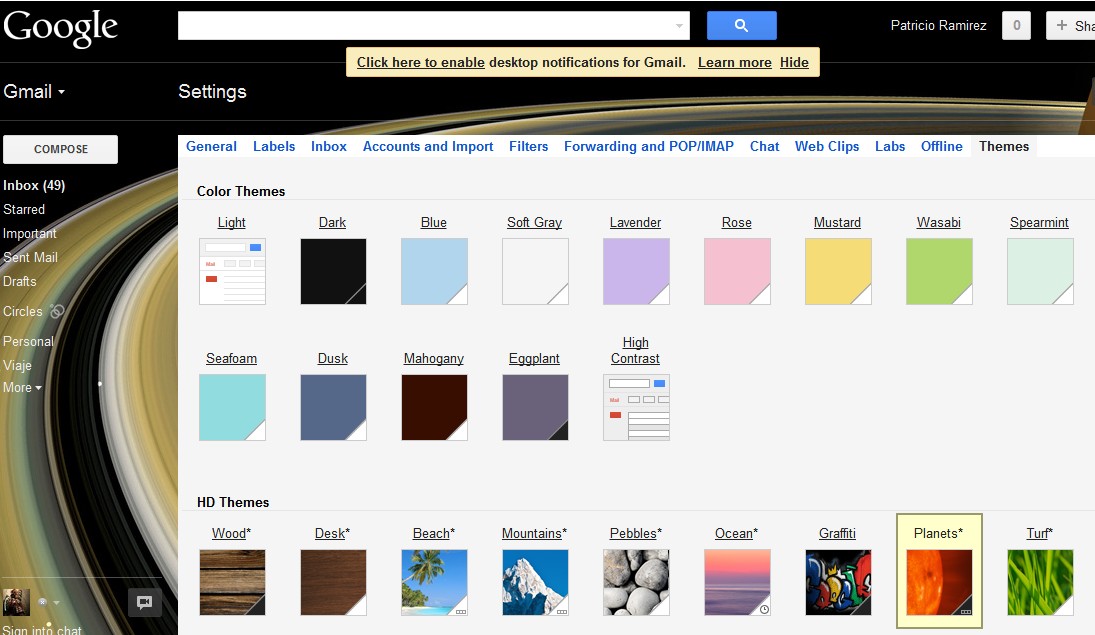
Task: Apply the High Contrast theme thumbnail
Action: 636,407
